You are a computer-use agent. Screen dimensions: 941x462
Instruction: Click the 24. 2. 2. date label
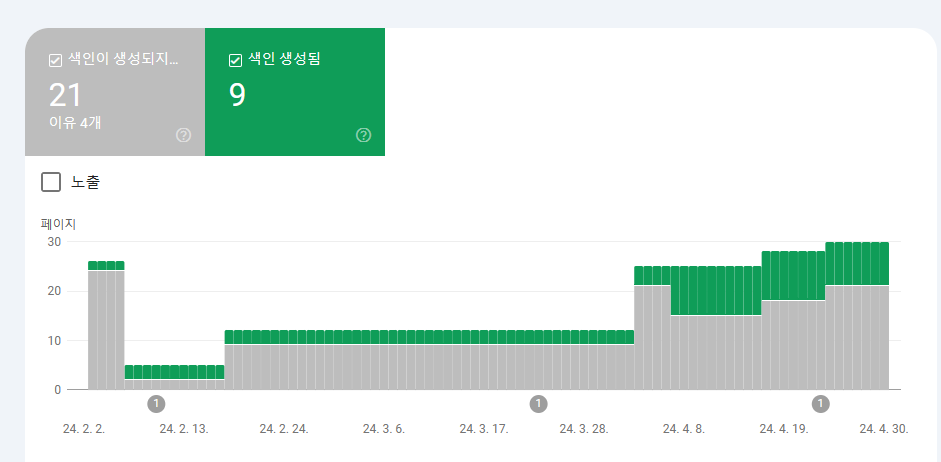click(84, 429)
